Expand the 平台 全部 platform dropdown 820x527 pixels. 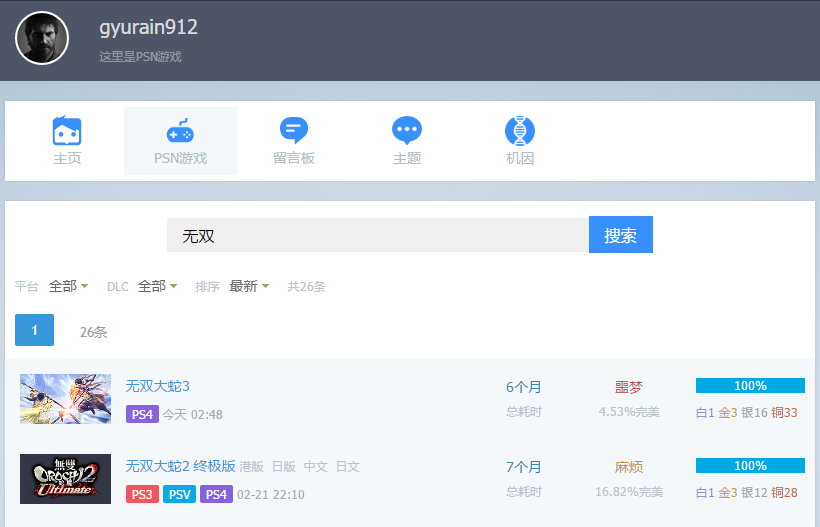(68, 286)
